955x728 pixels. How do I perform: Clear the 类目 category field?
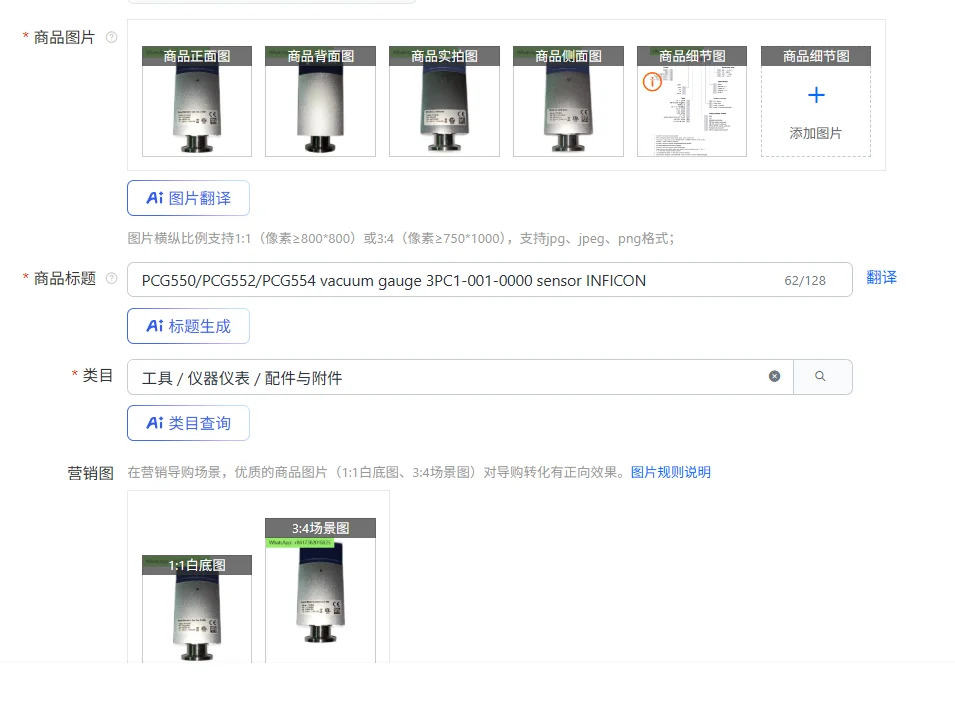pos(774,376)
